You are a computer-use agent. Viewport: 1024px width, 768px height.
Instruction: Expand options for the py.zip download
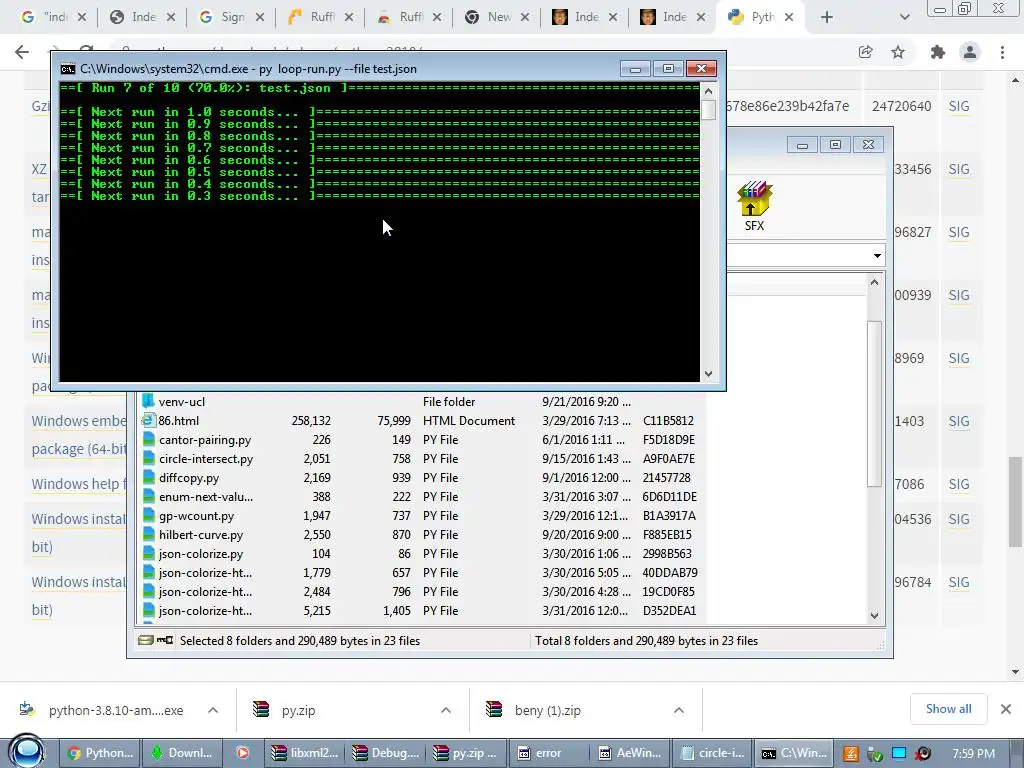coord(446,710)
